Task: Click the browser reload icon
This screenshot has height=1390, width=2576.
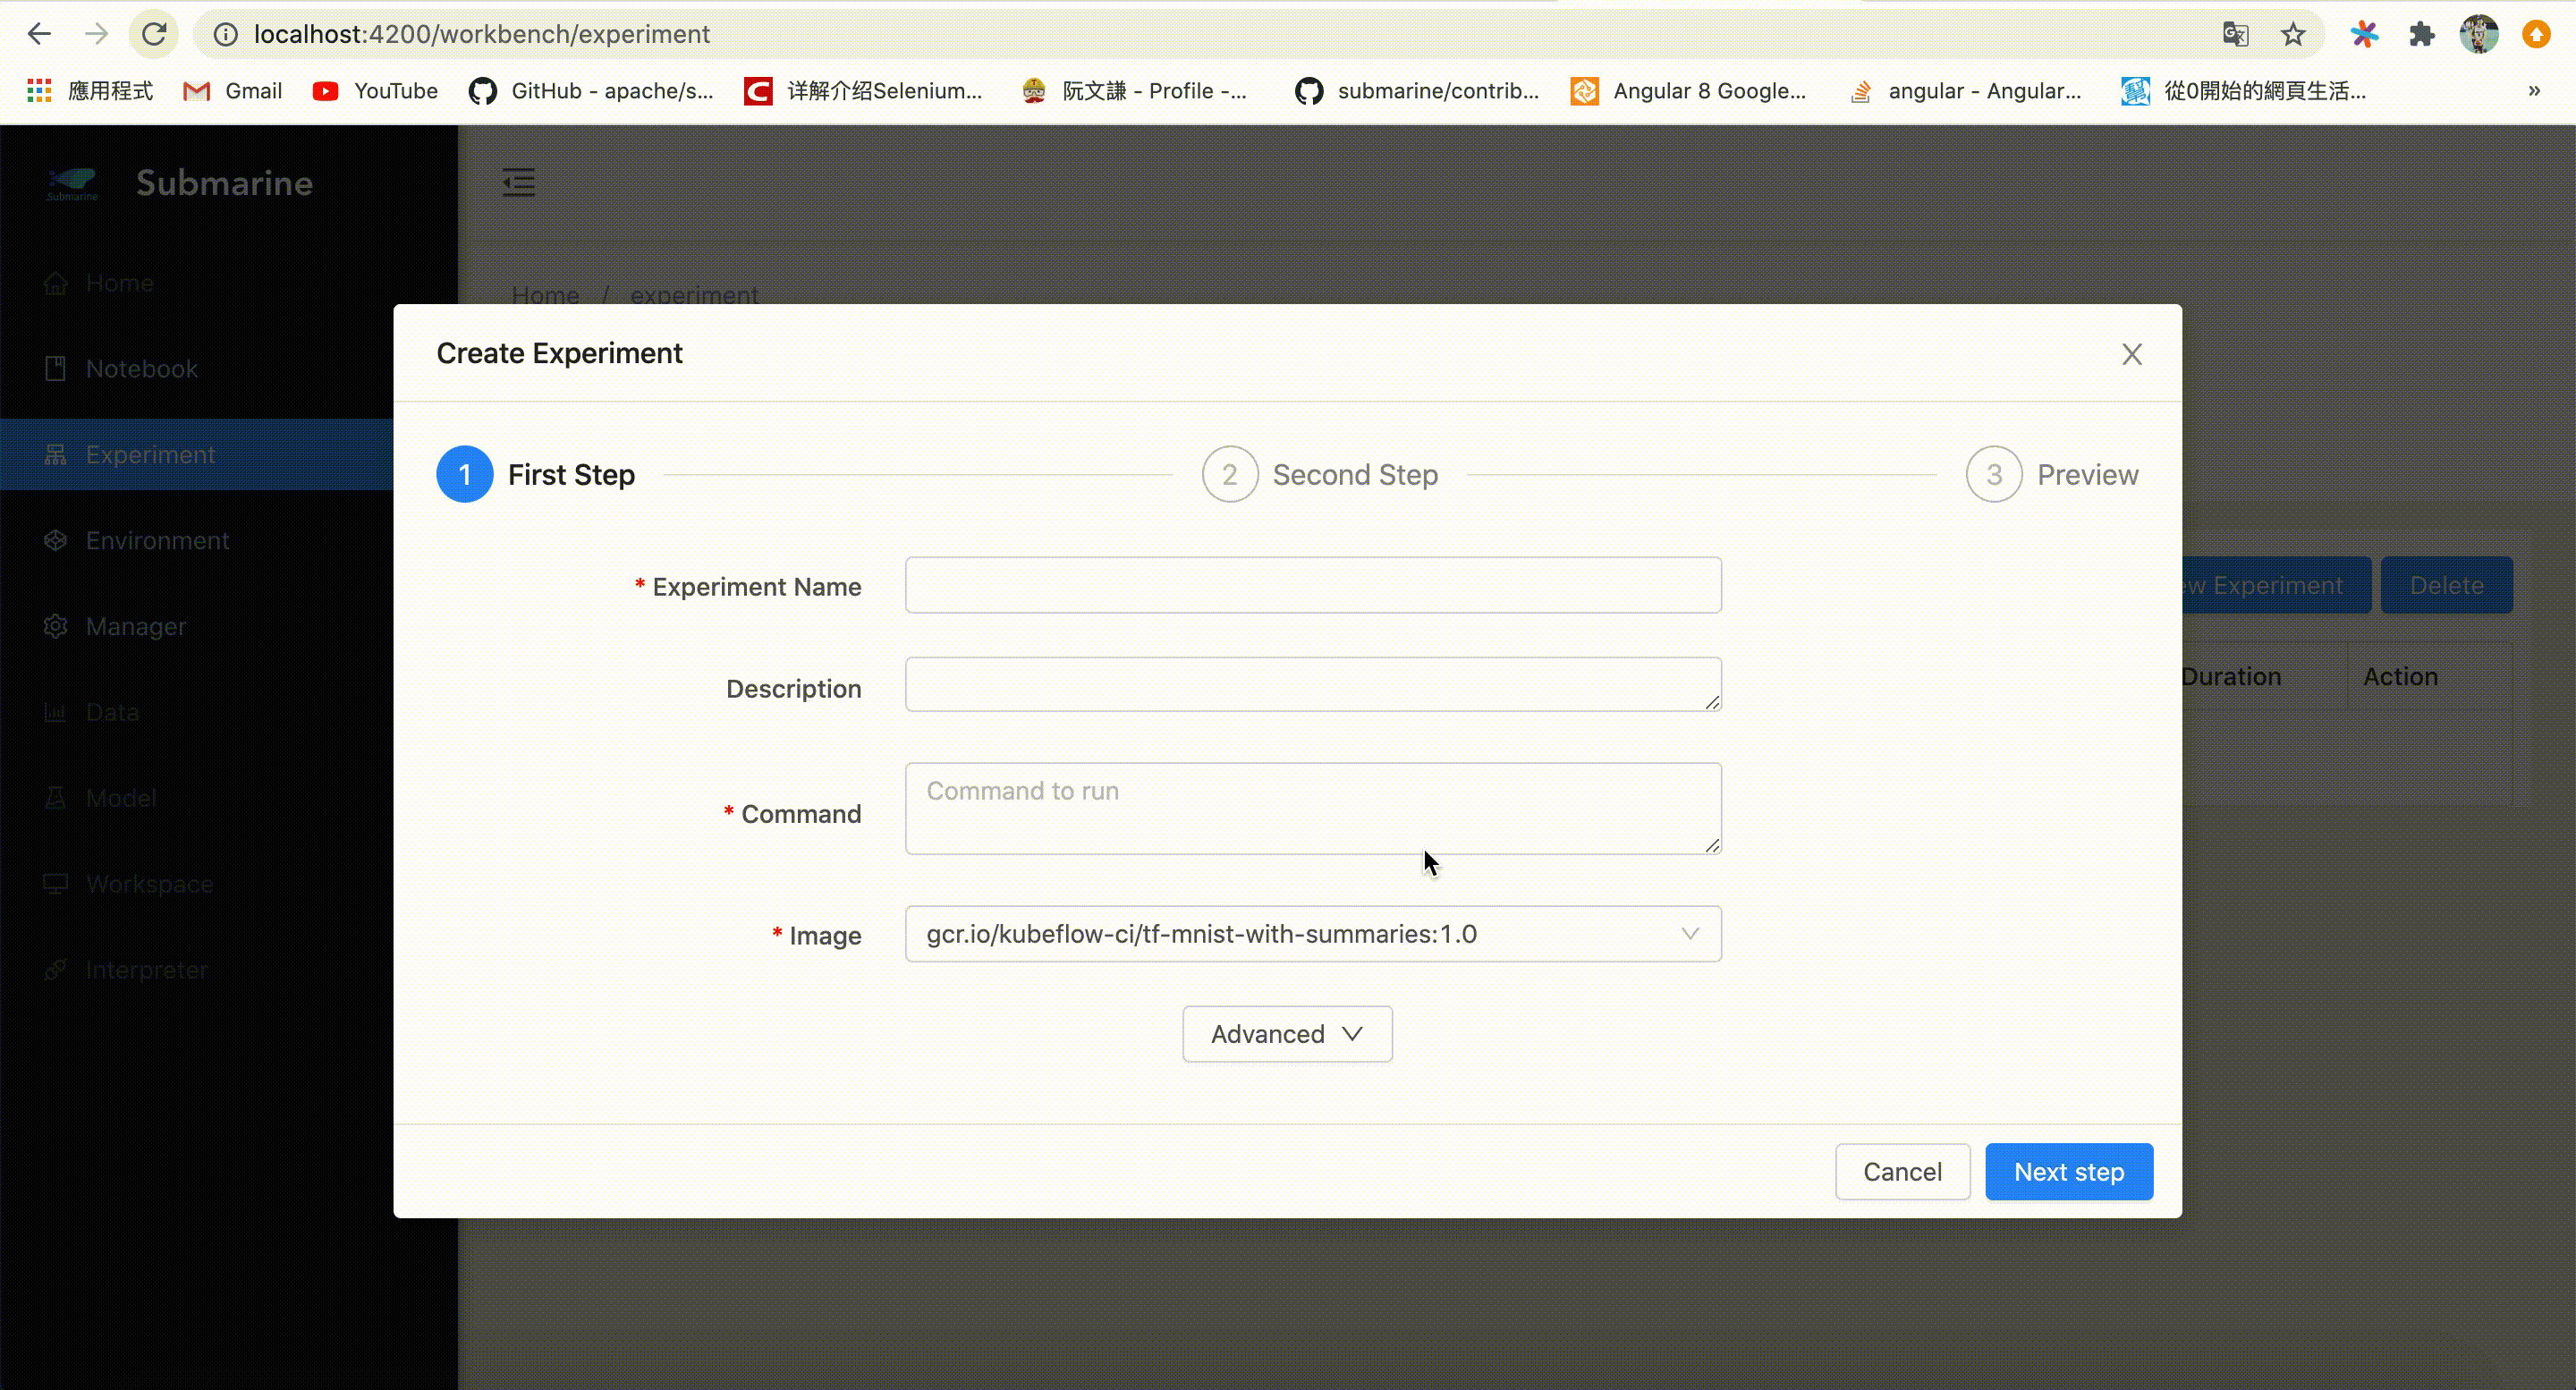Action: 153,34
